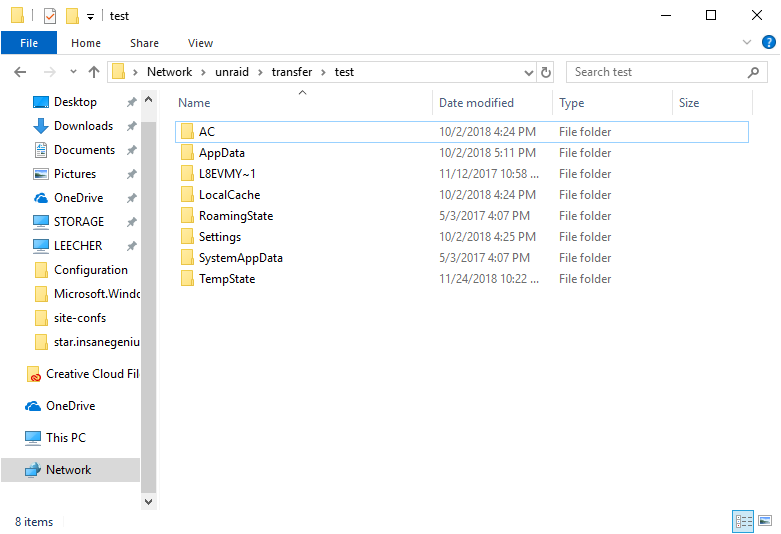The width and height of the screenshot is (781, 534).
Task: Click the Back navigation arrow
Action: pos(20,72)
